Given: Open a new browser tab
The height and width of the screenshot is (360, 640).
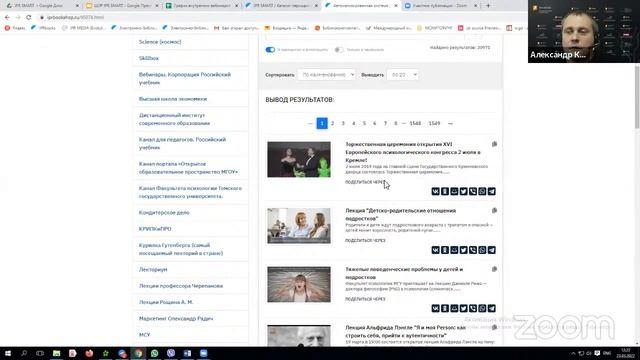Looking at the screenshot, I should [488, 6].
